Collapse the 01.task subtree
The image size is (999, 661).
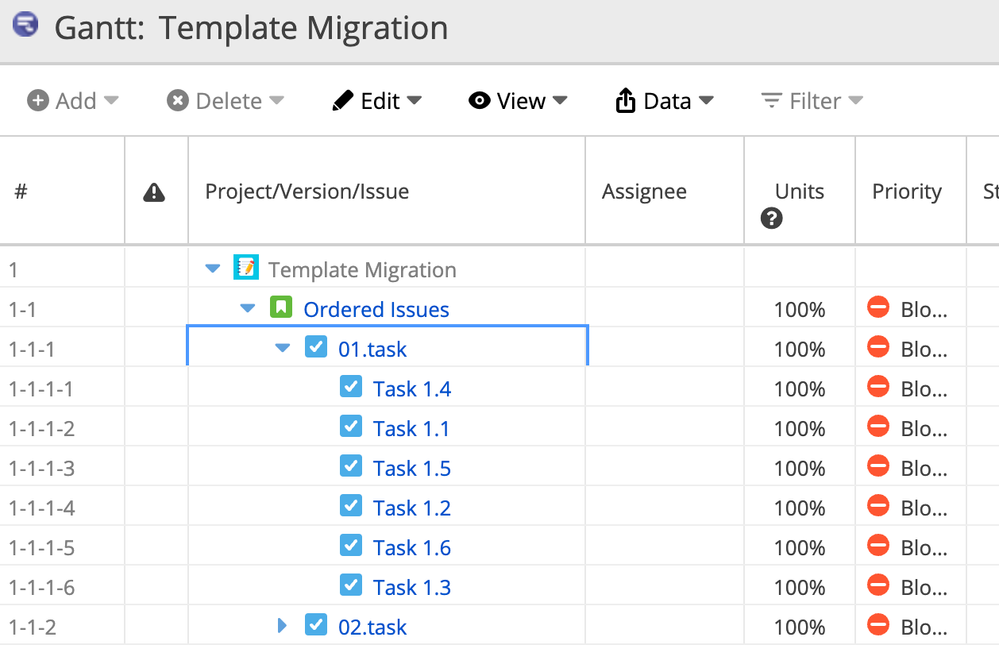pos(282,348)
